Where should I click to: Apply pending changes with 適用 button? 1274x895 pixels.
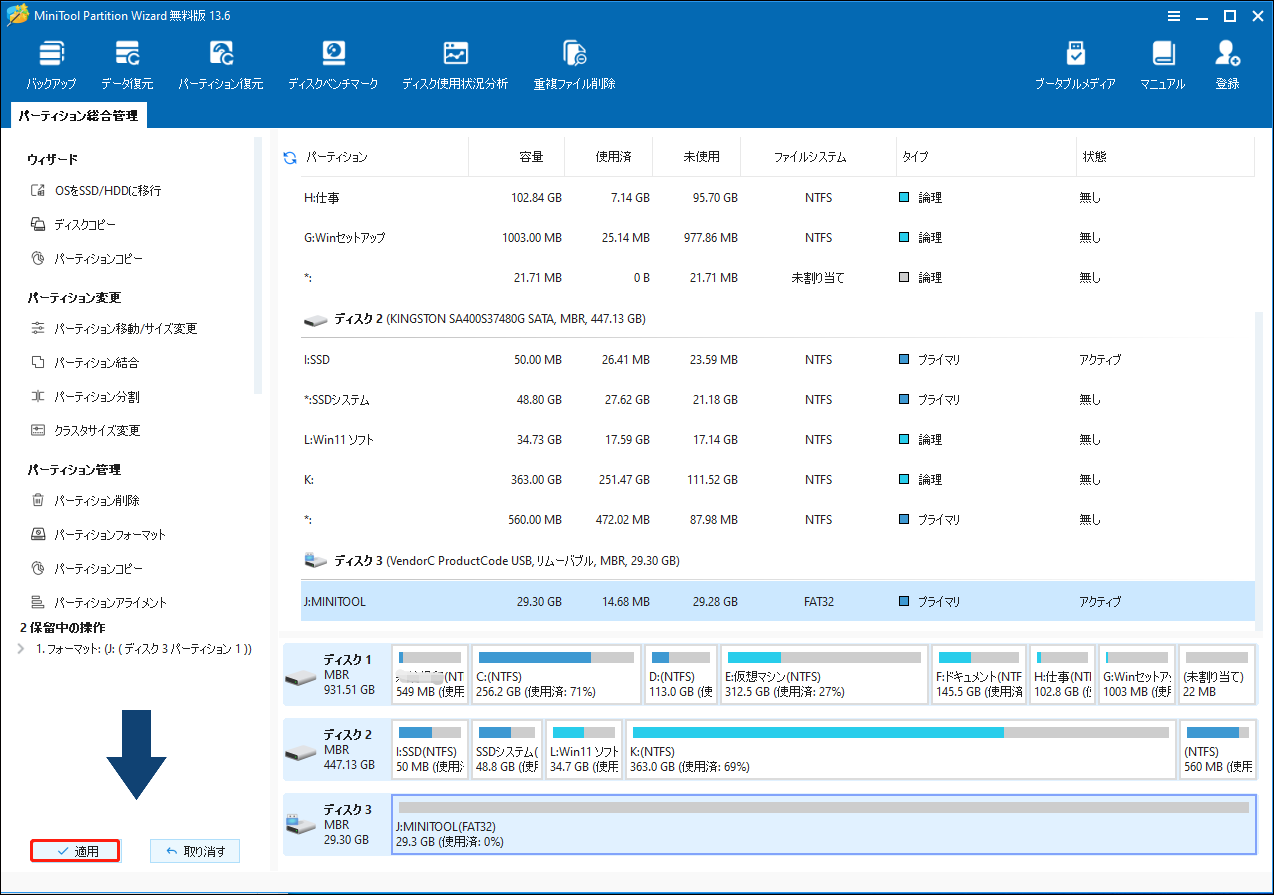pos(75,851)
